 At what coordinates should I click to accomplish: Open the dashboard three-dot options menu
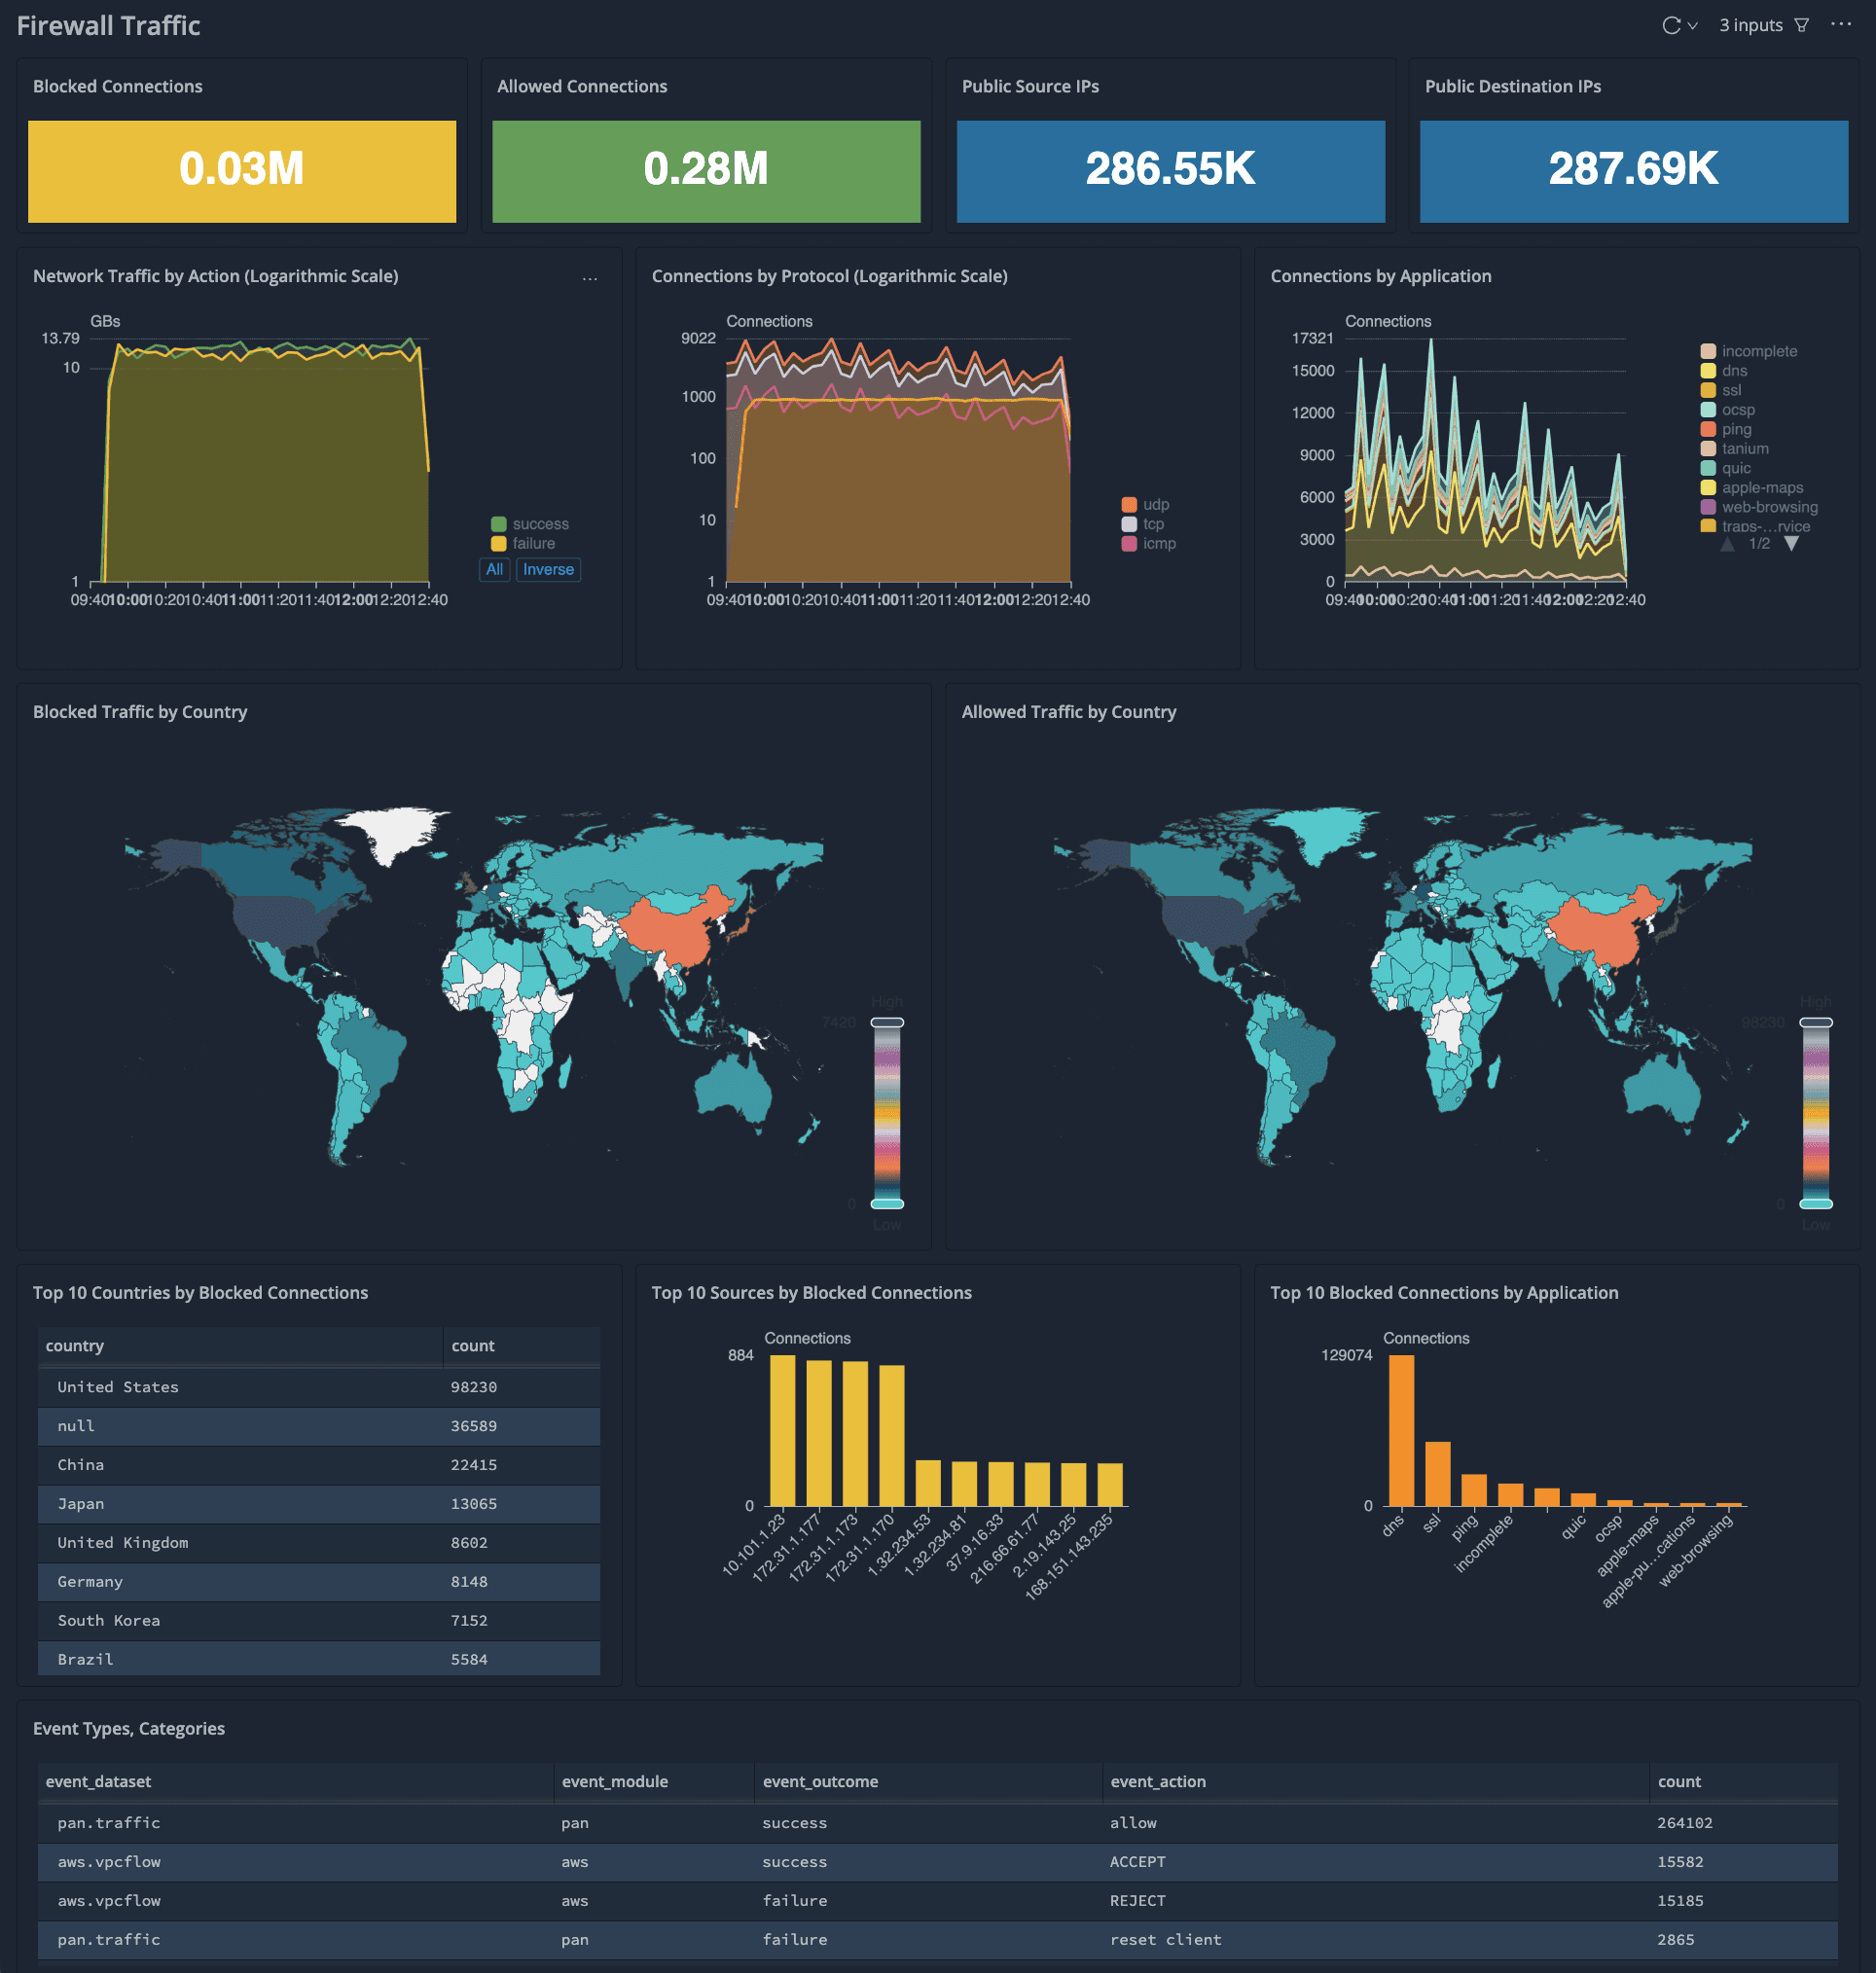point(1840,24)
